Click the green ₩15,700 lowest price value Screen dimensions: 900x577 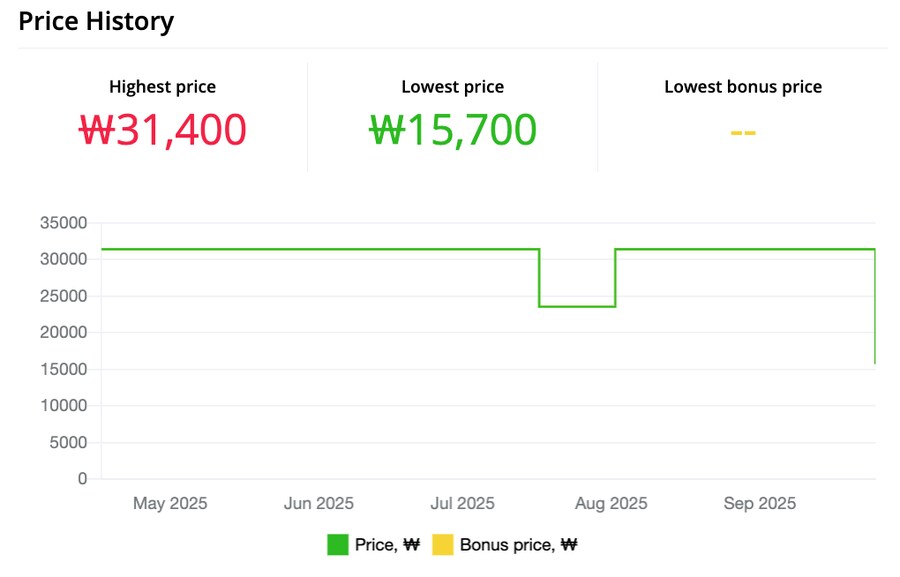(x=452, y=130)
